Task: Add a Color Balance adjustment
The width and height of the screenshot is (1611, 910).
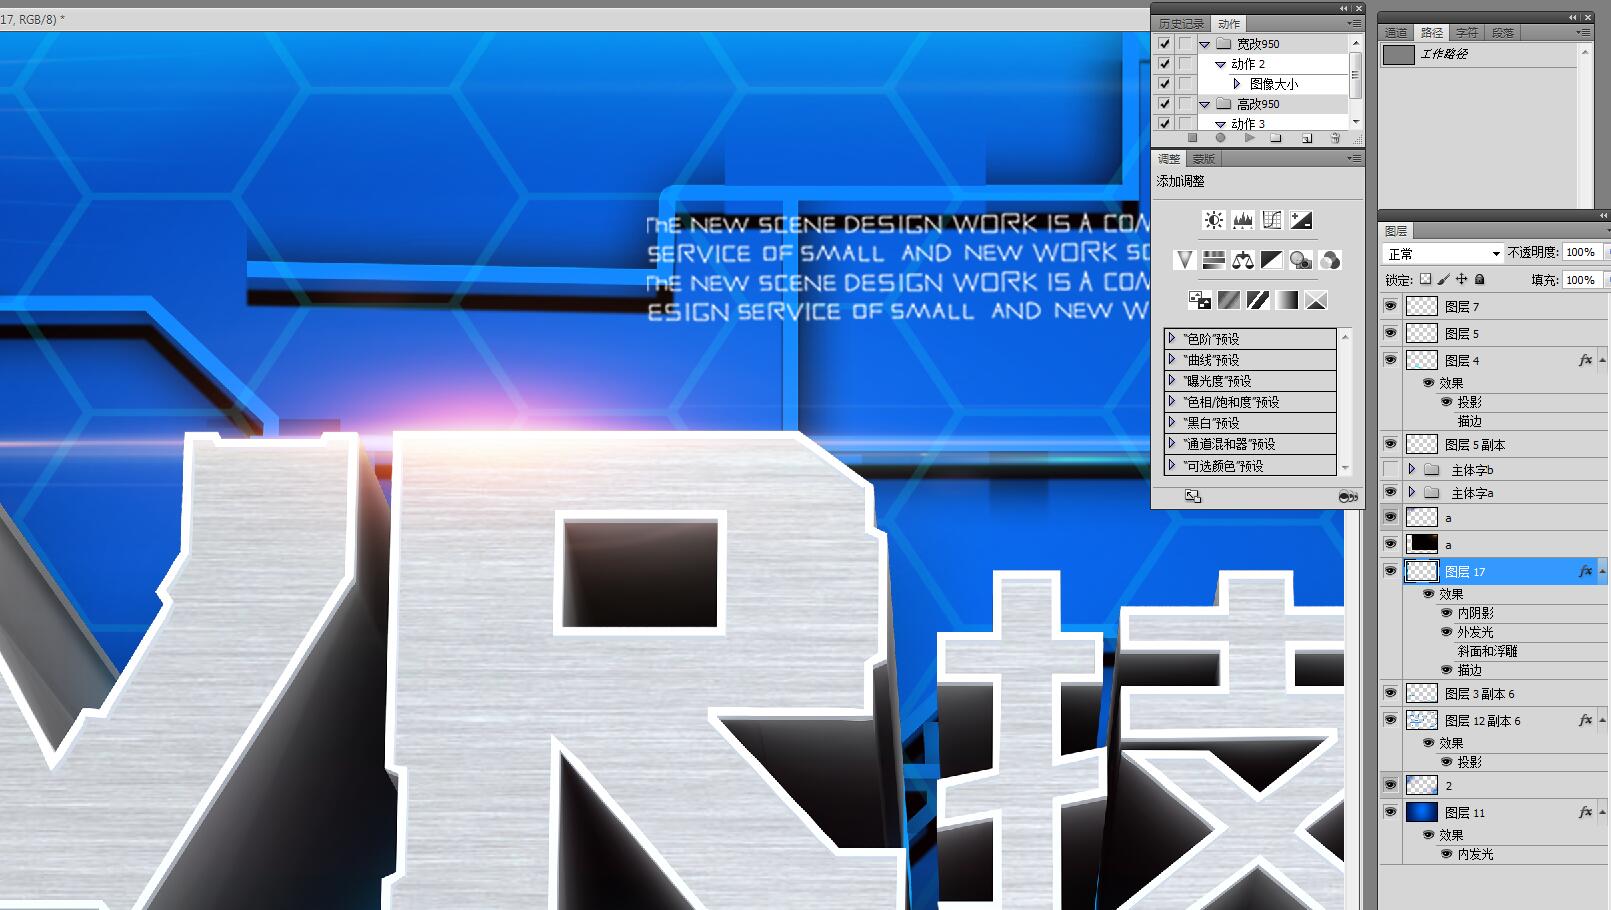Action: coord(1243,260)
